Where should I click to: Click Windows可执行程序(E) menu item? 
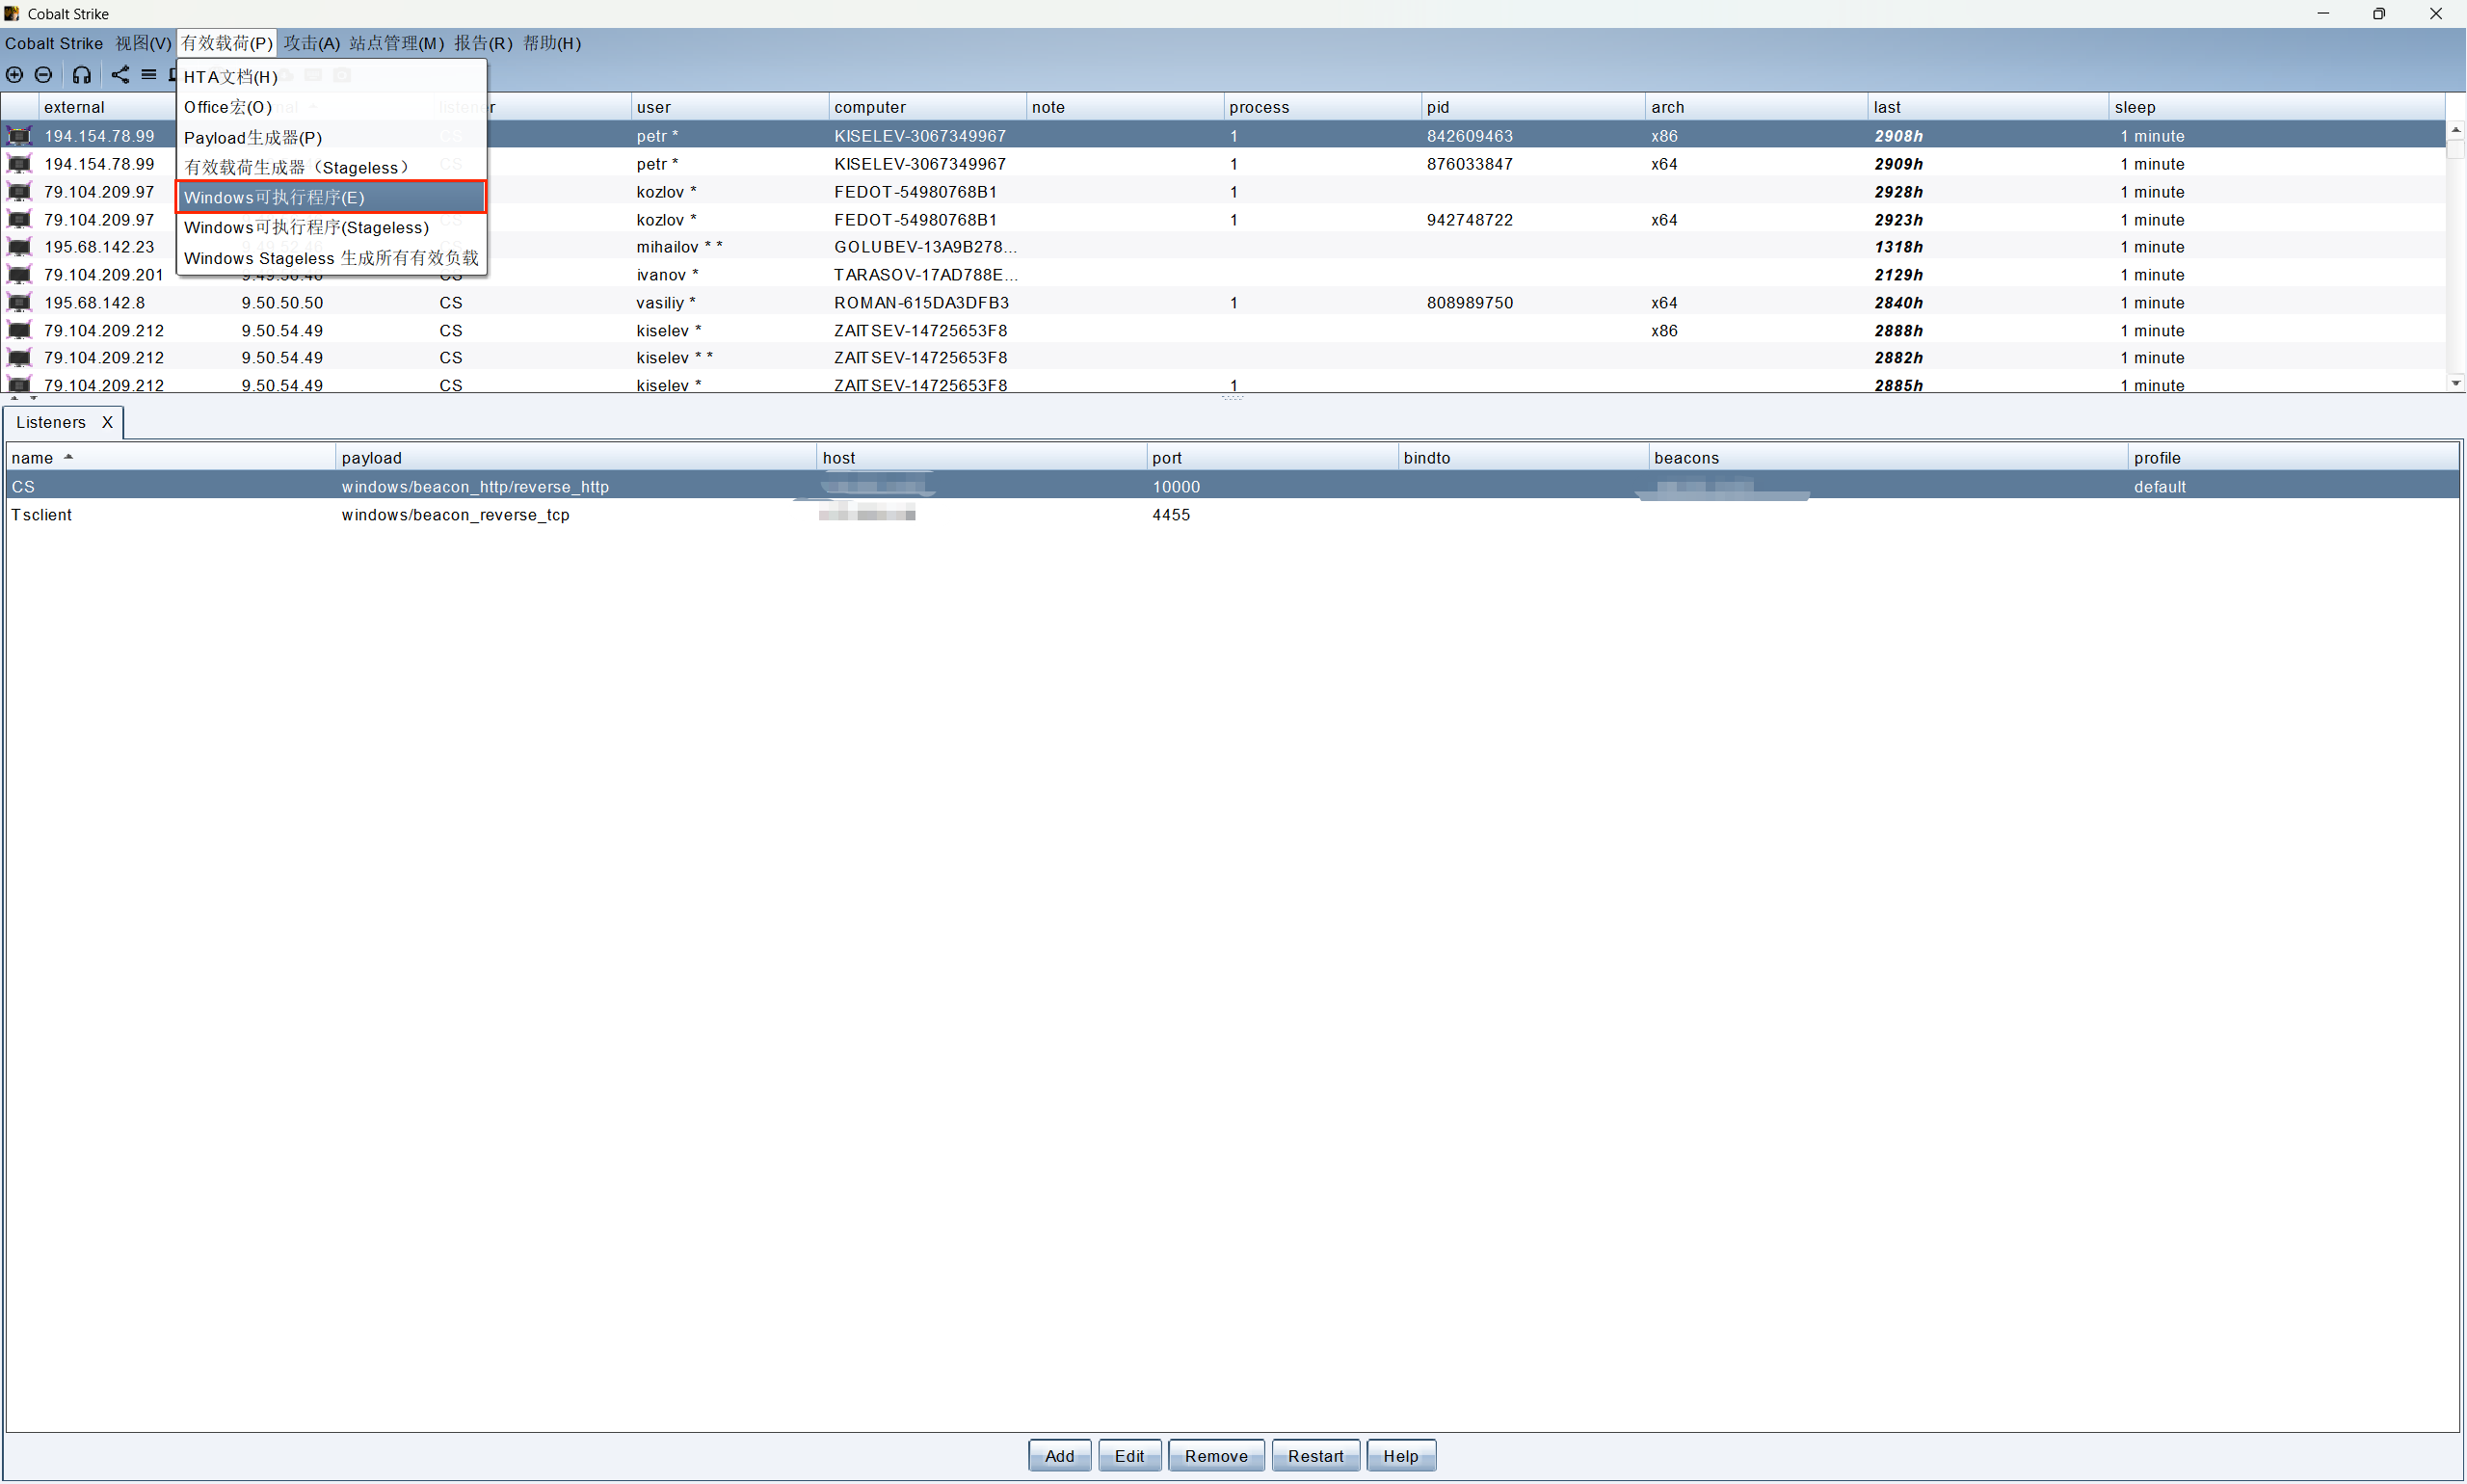coord(331,198)
